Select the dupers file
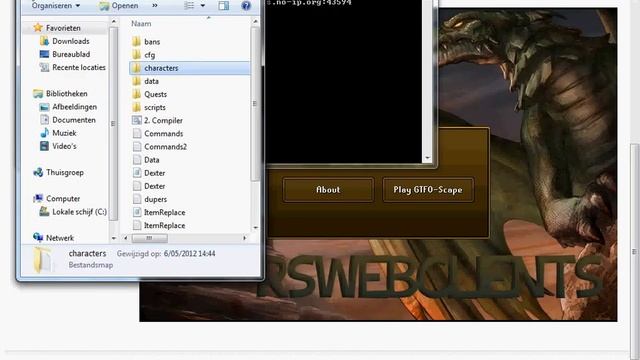This screenshot has height=360, width=640. [156, 199]
